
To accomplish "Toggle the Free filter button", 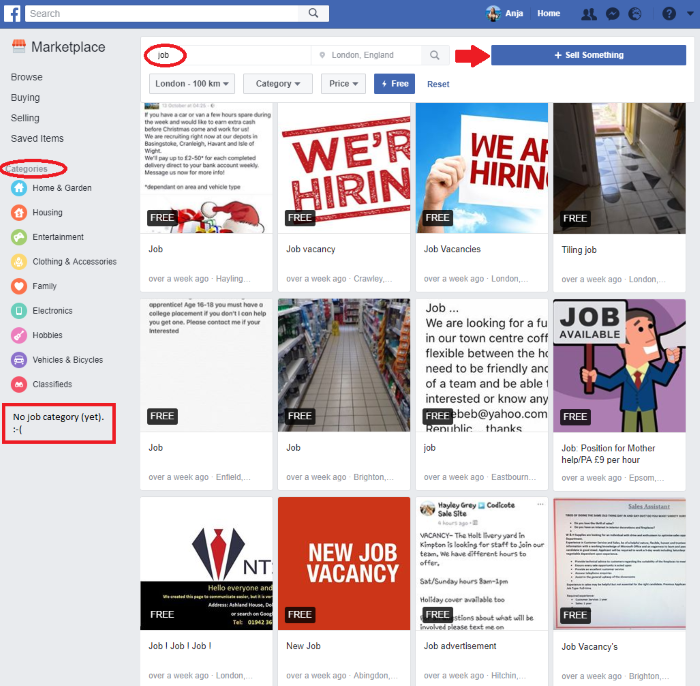I will pos(394,84).
